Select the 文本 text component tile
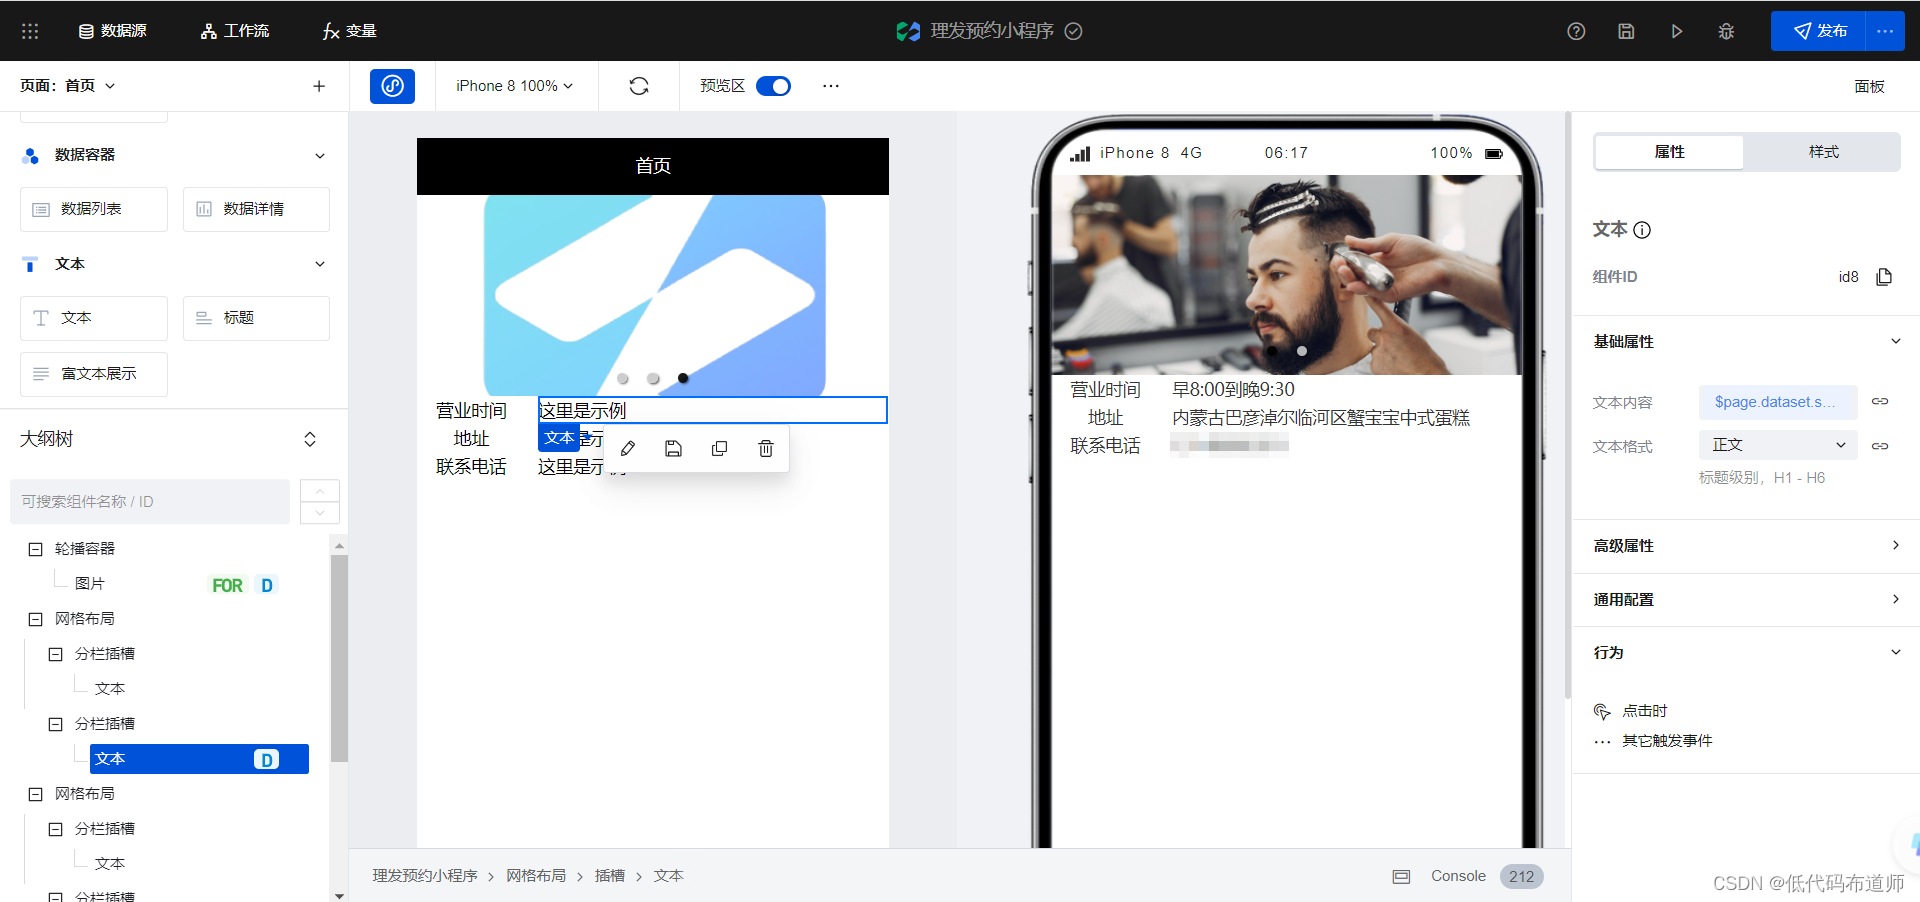The height and width of the screenshot is (902, 1920). point(94,318)
